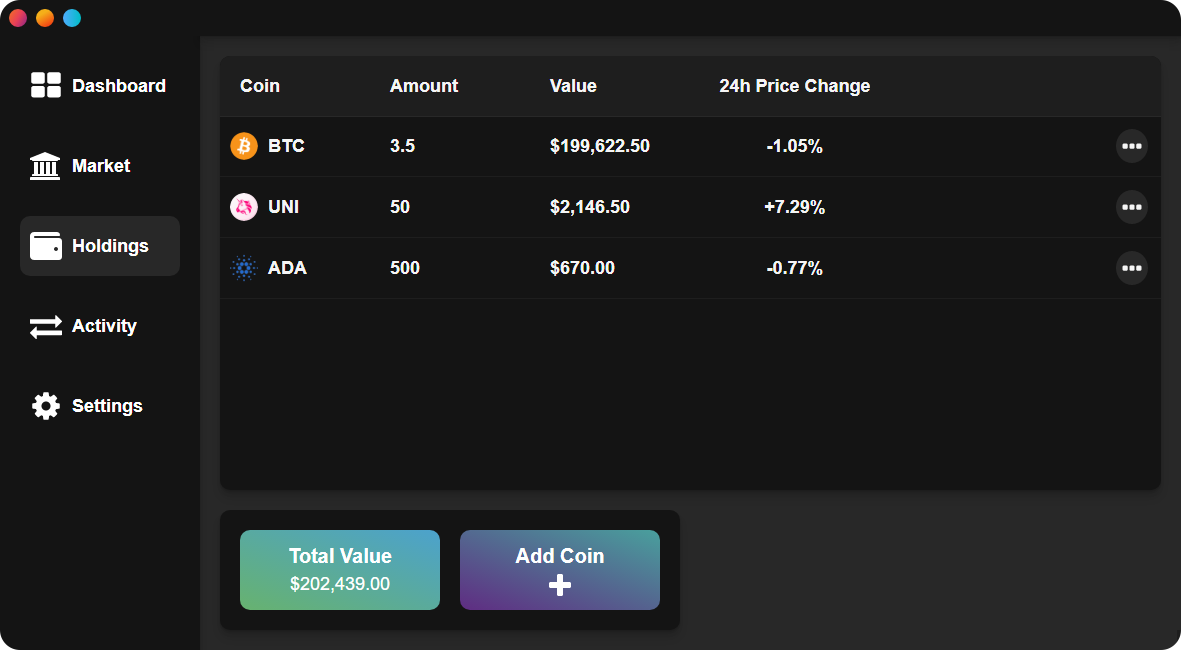
Task: Click the UNI unicorn coin logo
Action: (244, 207)
